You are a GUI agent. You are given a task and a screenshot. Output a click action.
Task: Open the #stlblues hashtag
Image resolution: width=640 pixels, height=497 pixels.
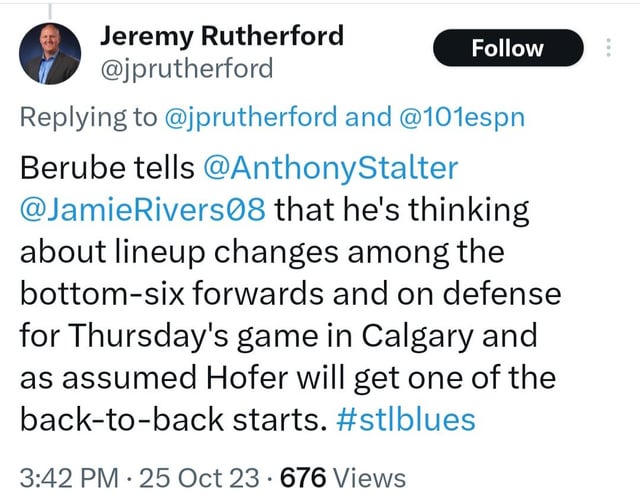406,420
